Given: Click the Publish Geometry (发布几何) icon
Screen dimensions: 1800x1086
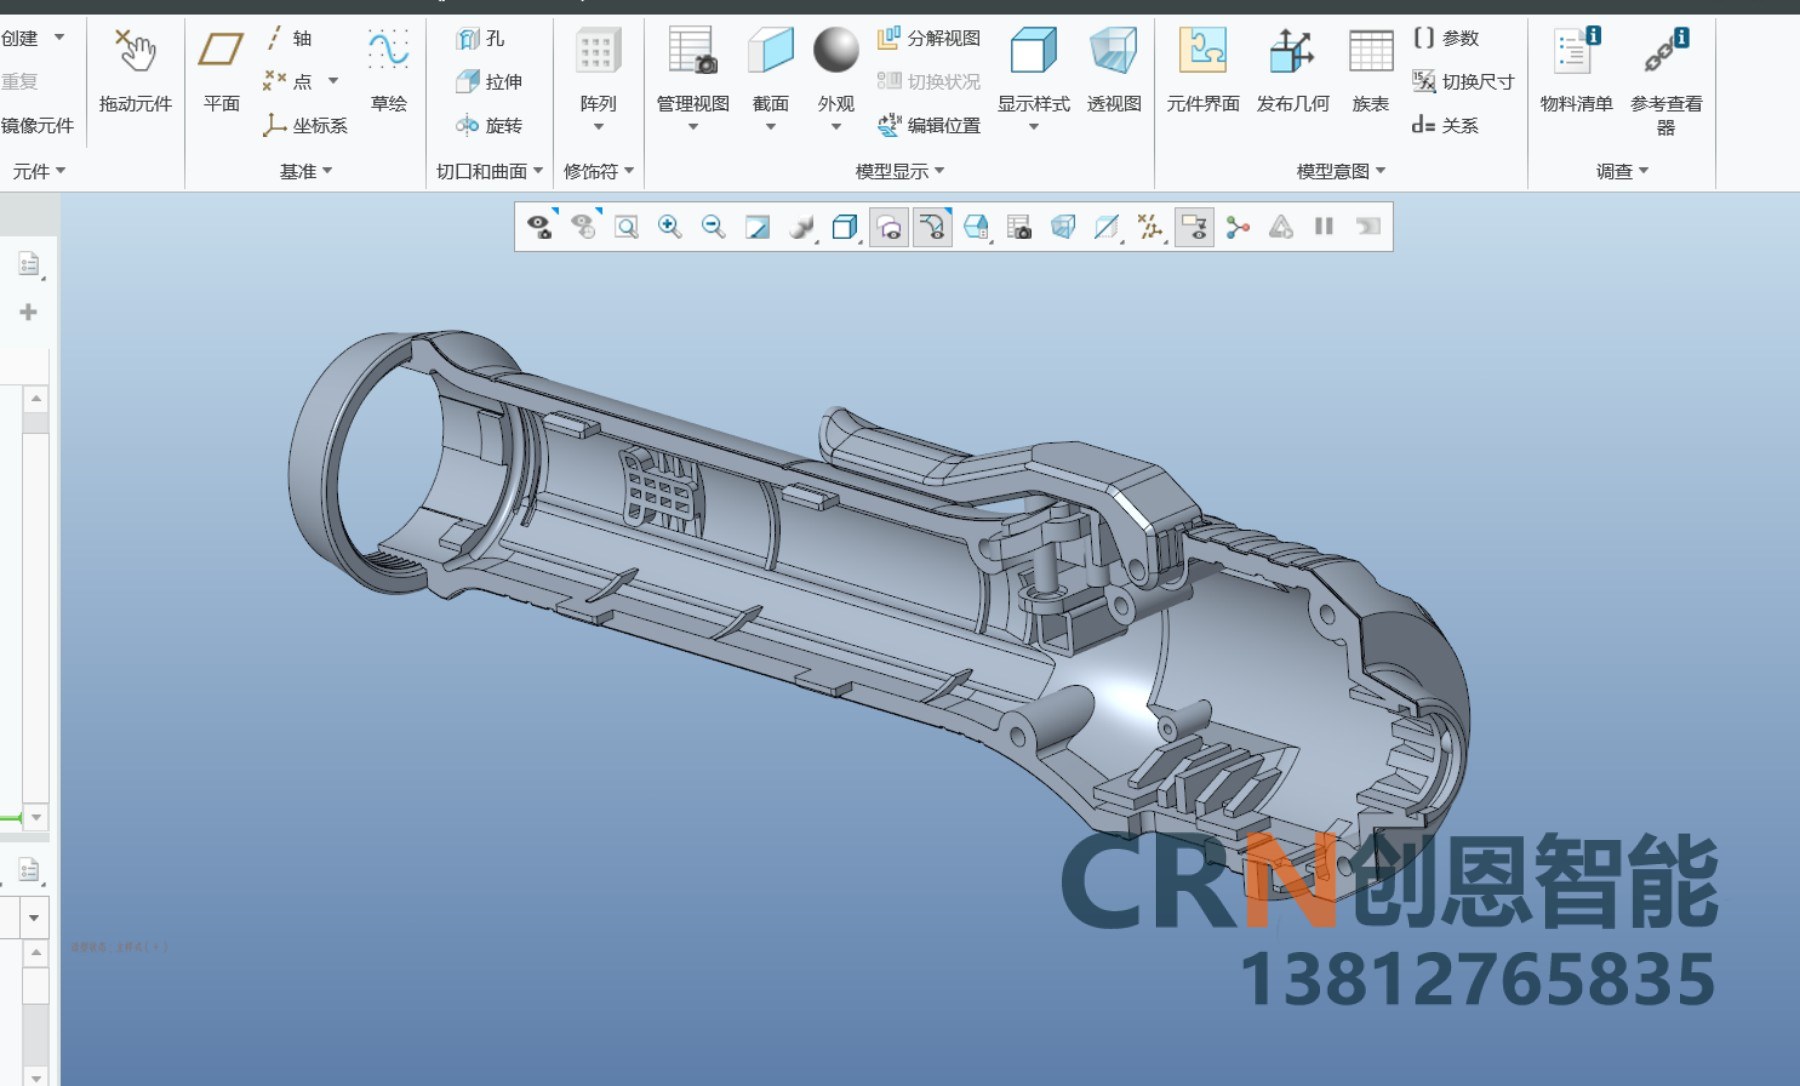Looking at the screenshot, I should tap(1292, 70).
